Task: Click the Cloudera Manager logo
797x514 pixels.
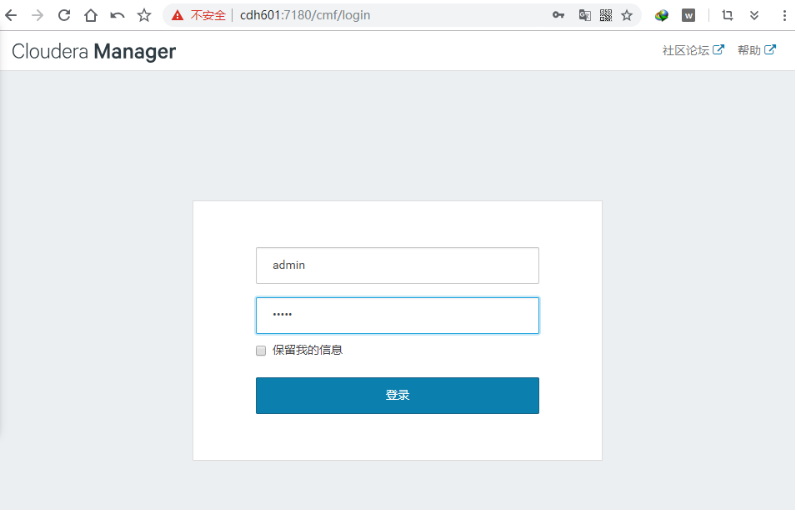Action: (x=94, y=51)
